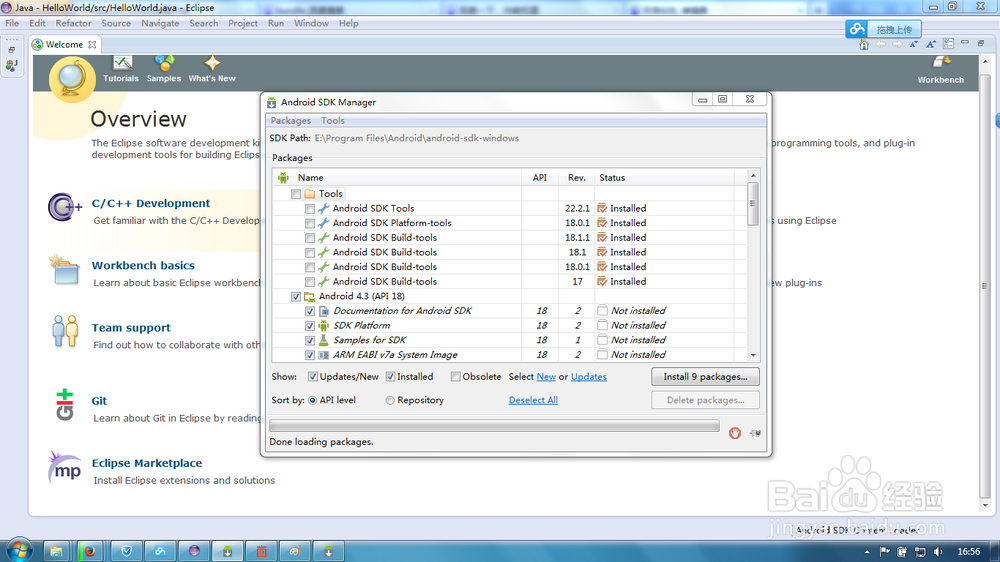Screen dimensions: 1000x562
Task: Check the Tools folder checkbox
Action: [x=296, y=194]
